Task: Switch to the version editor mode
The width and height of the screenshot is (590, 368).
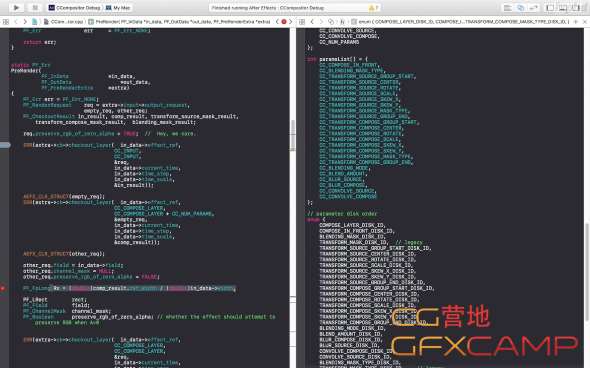Action: click(x=534, y=8)
